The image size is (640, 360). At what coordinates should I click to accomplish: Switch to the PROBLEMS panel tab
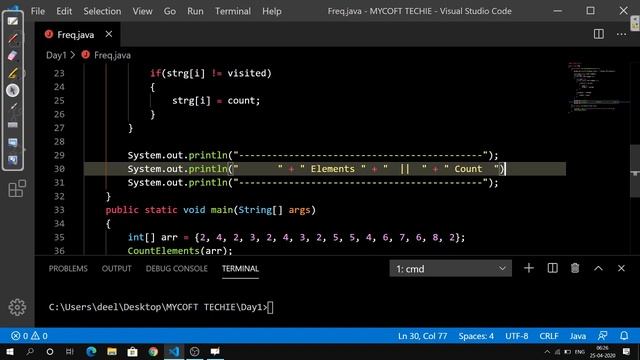pos(68,269)
